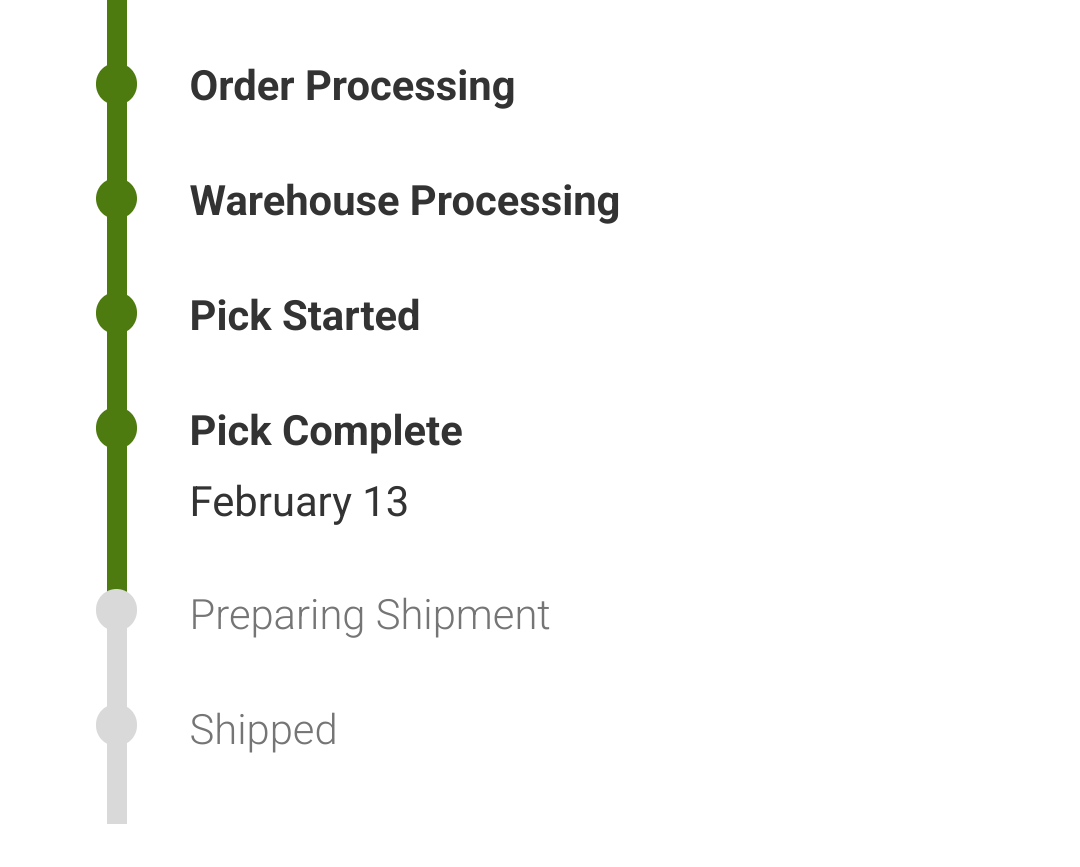Click the Order Processing status label
Screen dimensions: 1080x867
click(x=352, y=87)
